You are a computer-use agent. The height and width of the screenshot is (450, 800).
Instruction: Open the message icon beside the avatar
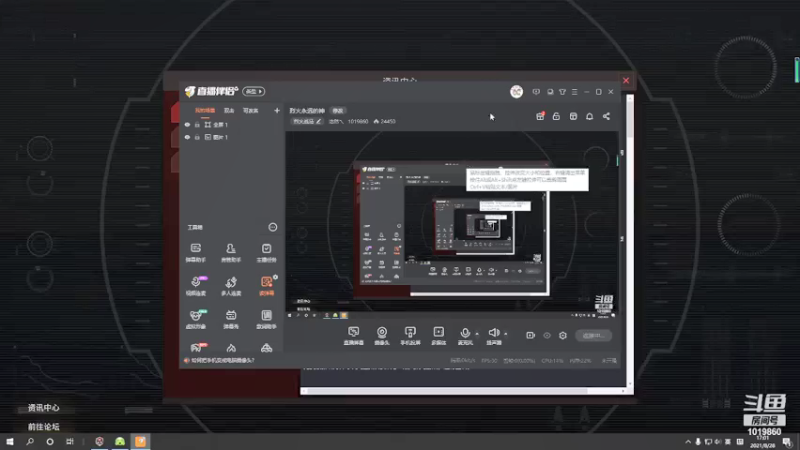tap(536, 92)
